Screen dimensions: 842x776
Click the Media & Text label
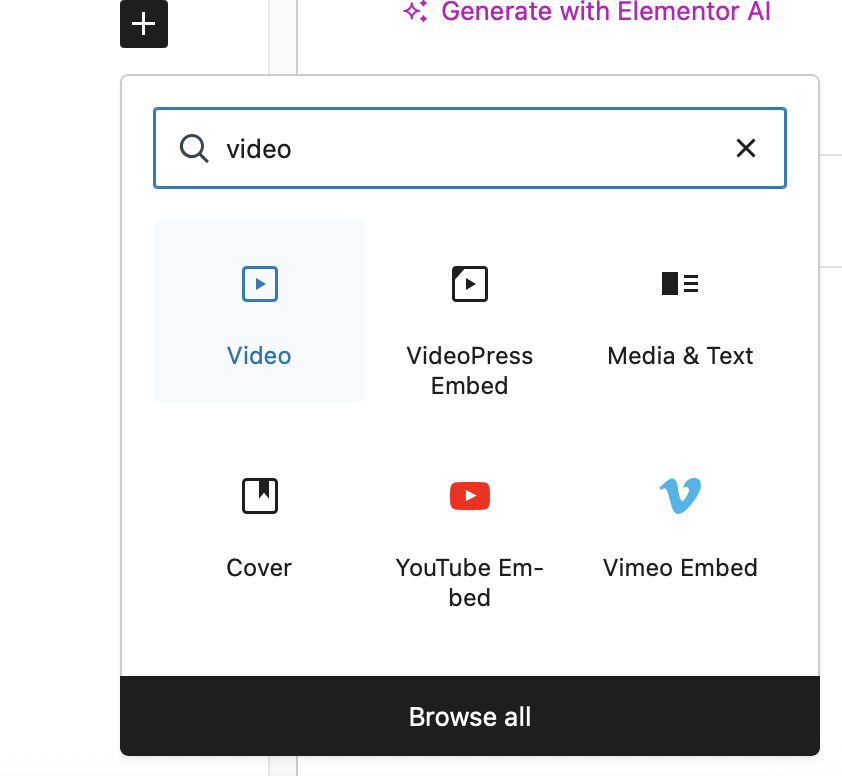[x=680, y=356]
